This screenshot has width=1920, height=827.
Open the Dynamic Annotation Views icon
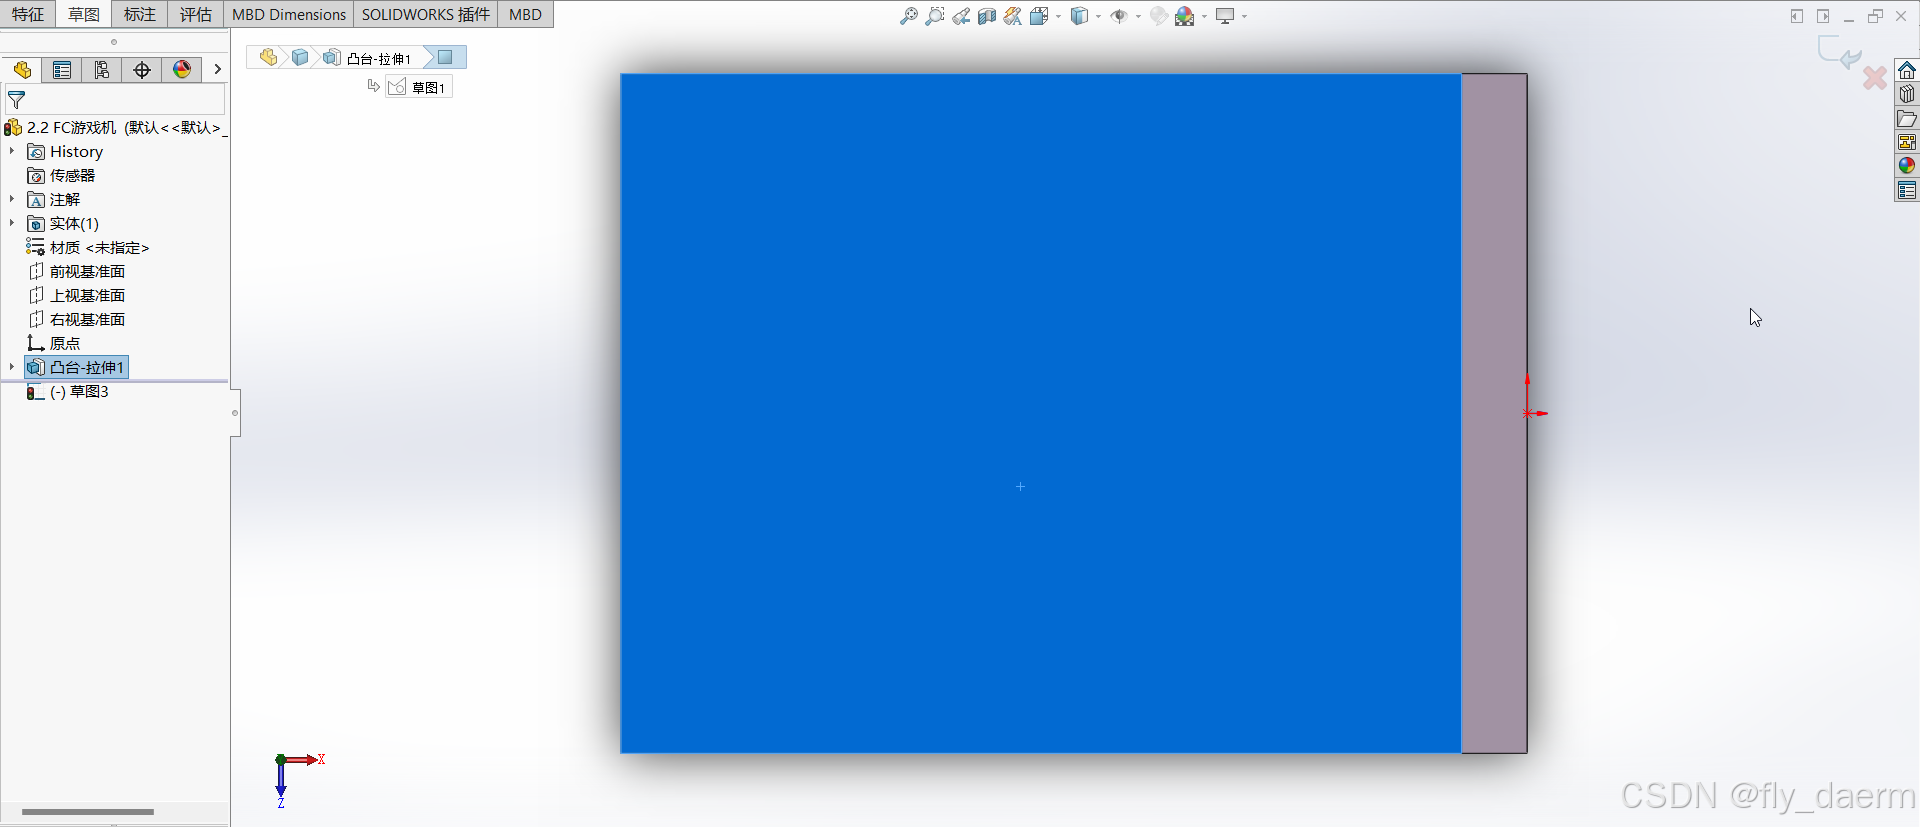coord(1013,16)
